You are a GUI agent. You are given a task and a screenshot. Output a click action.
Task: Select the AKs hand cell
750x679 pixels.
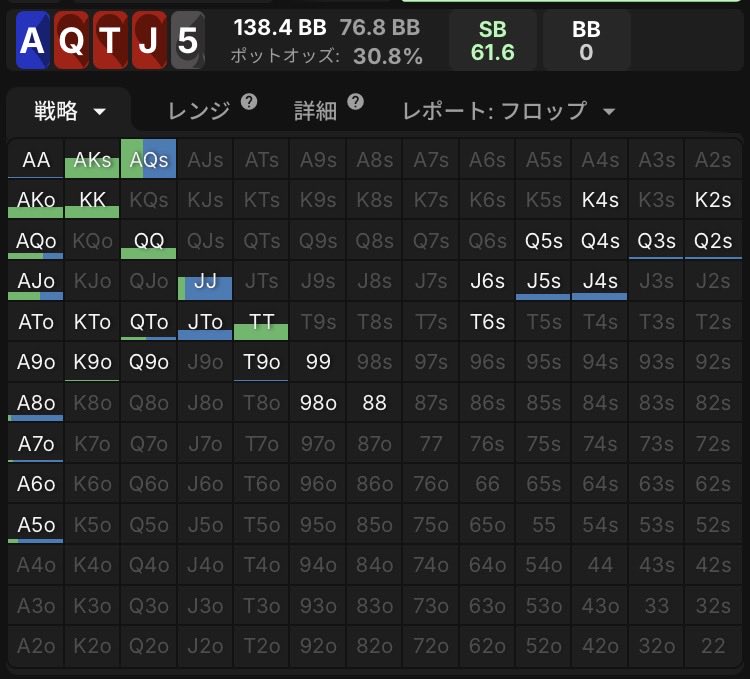coord(92,159)
